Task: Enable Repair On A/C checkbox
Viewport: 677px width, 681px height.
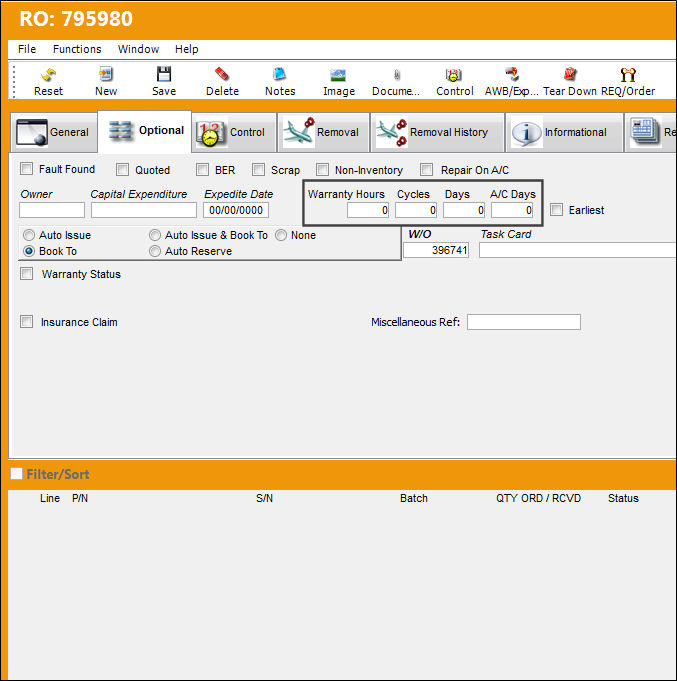Action: point(427,169)
